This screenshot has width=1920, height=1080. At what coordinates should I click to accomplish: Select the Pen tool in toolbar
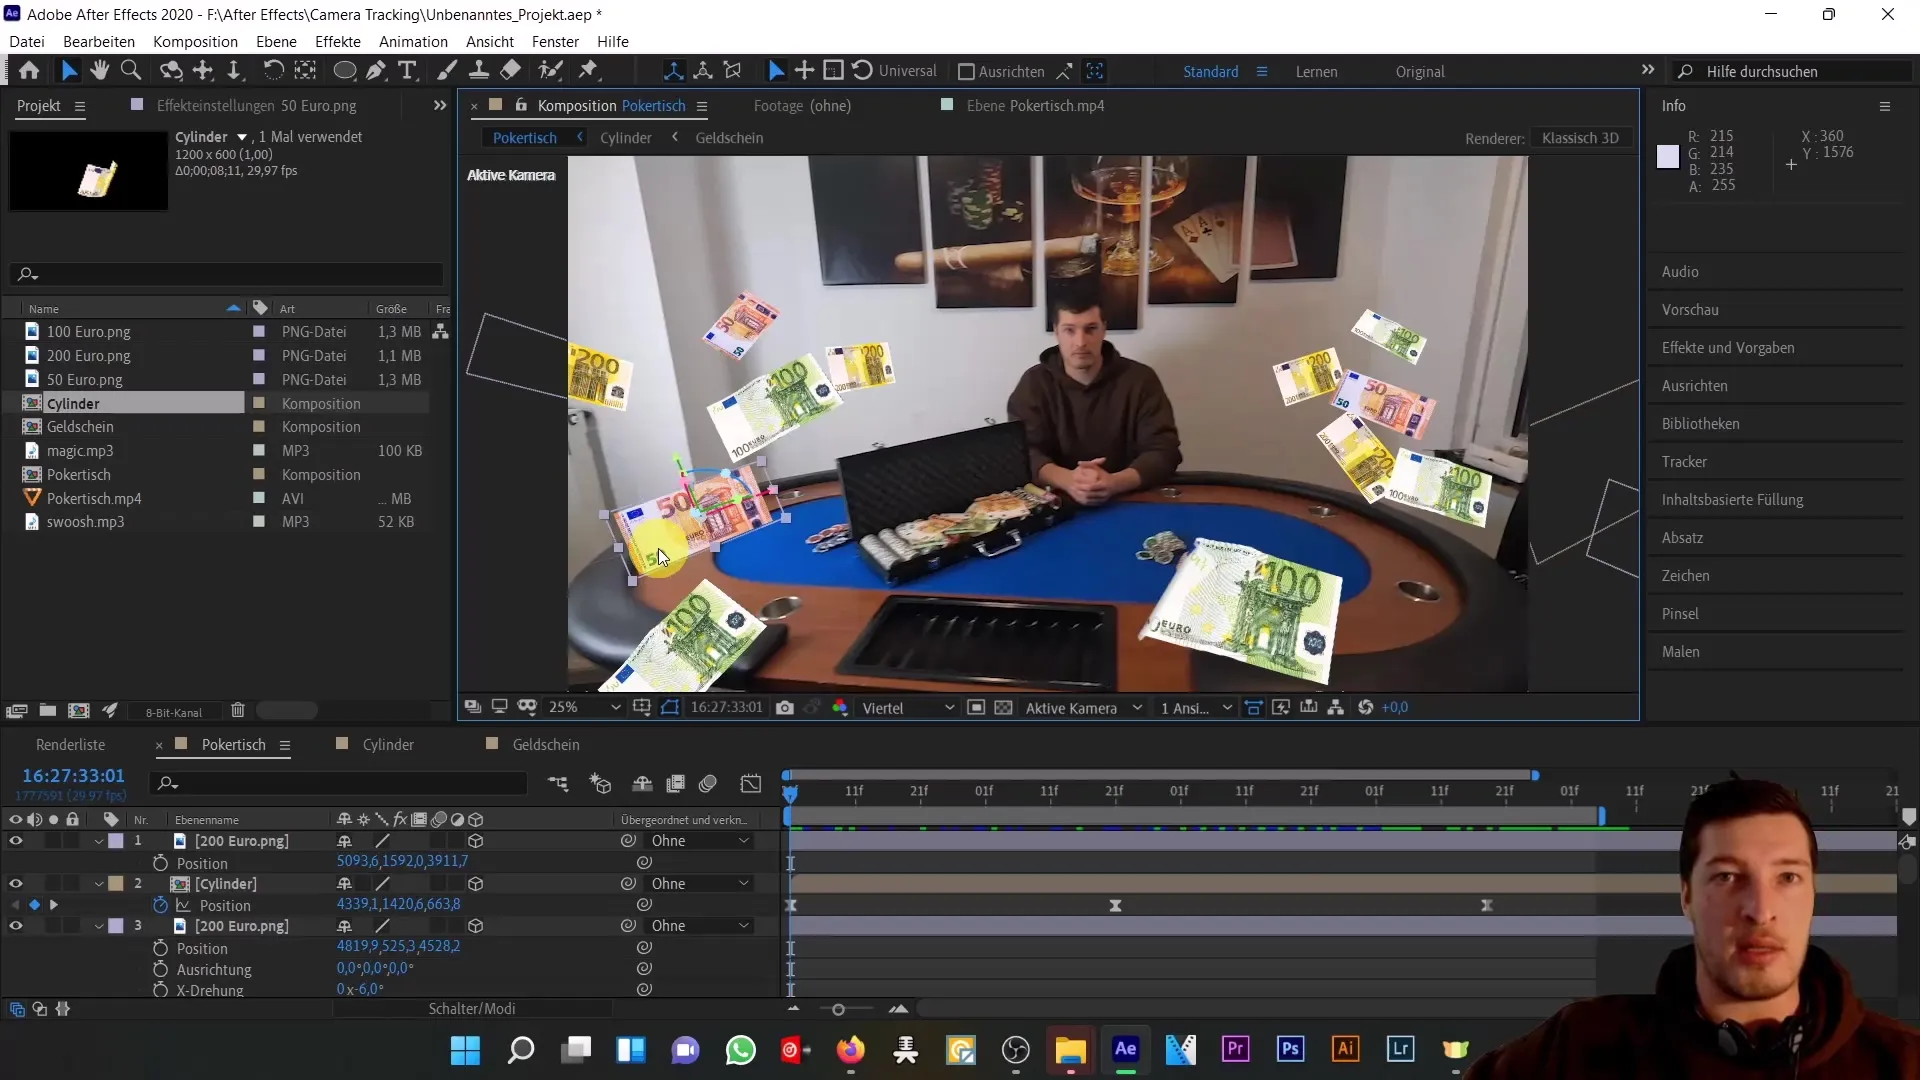click(375, 71)
